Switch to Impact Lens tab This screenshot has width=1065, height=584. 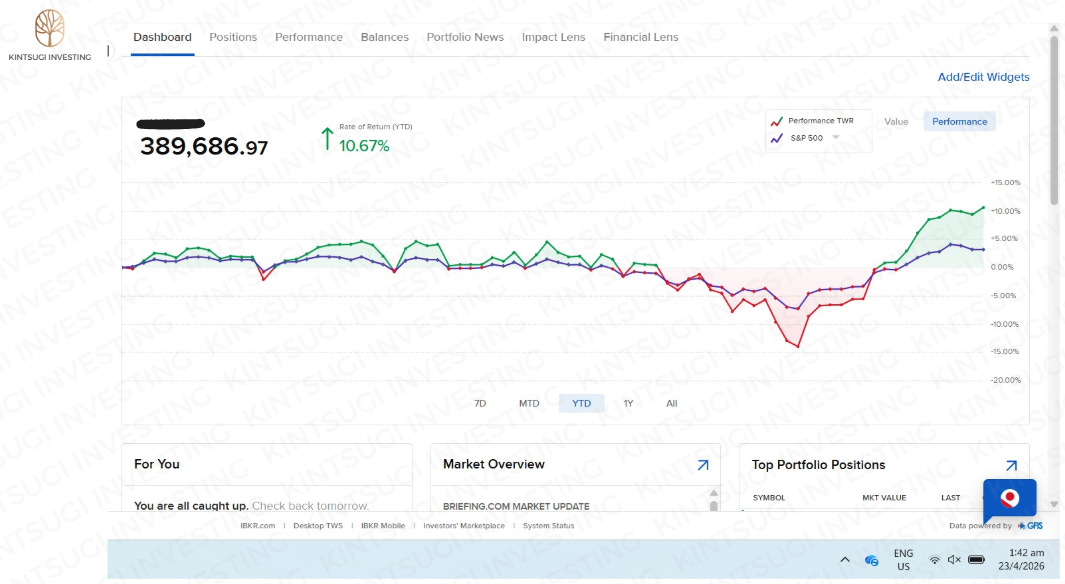pyautogui.click(x=554, y=37)
